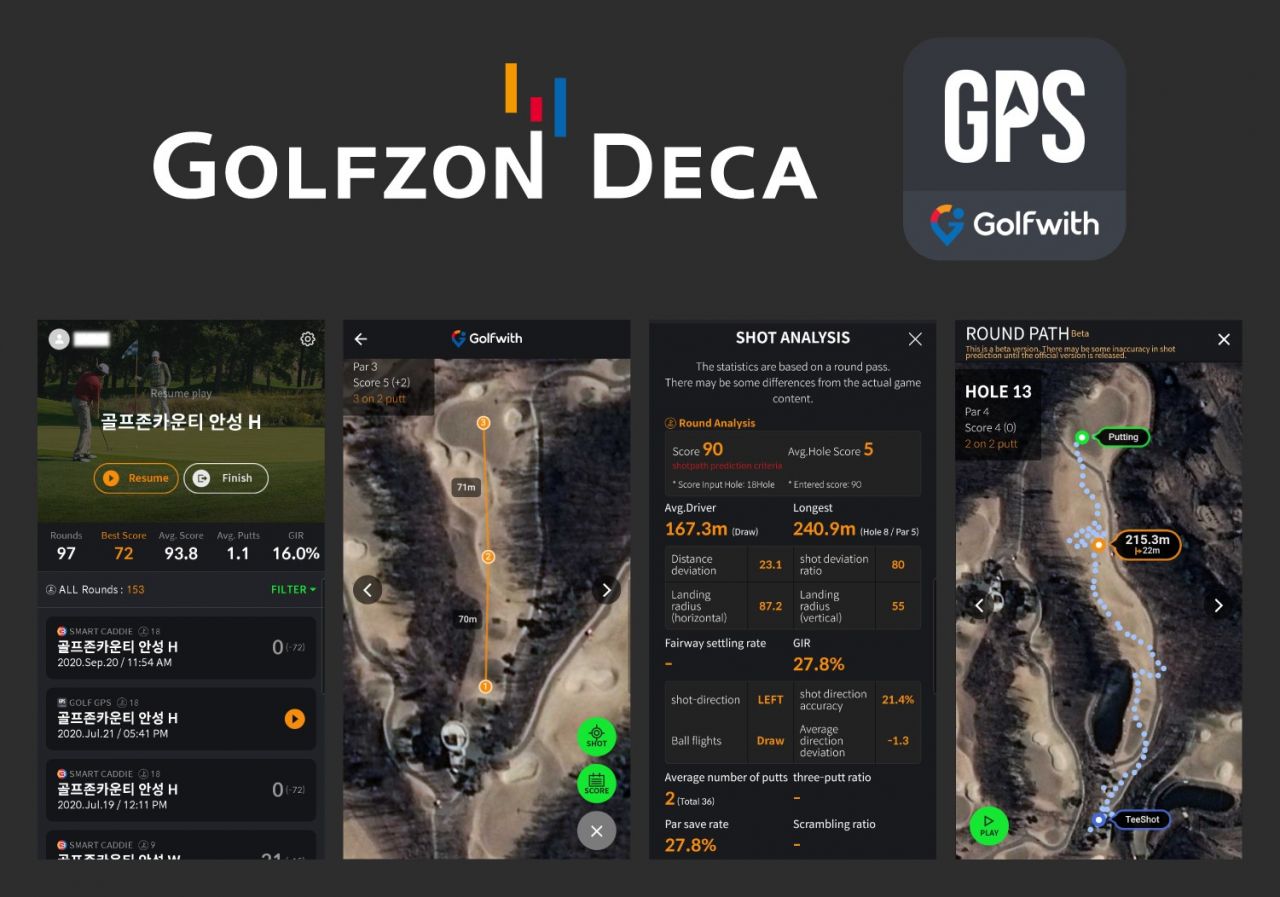
Task: Select shot-direction LEFT cell
Action: coord(770,700)
